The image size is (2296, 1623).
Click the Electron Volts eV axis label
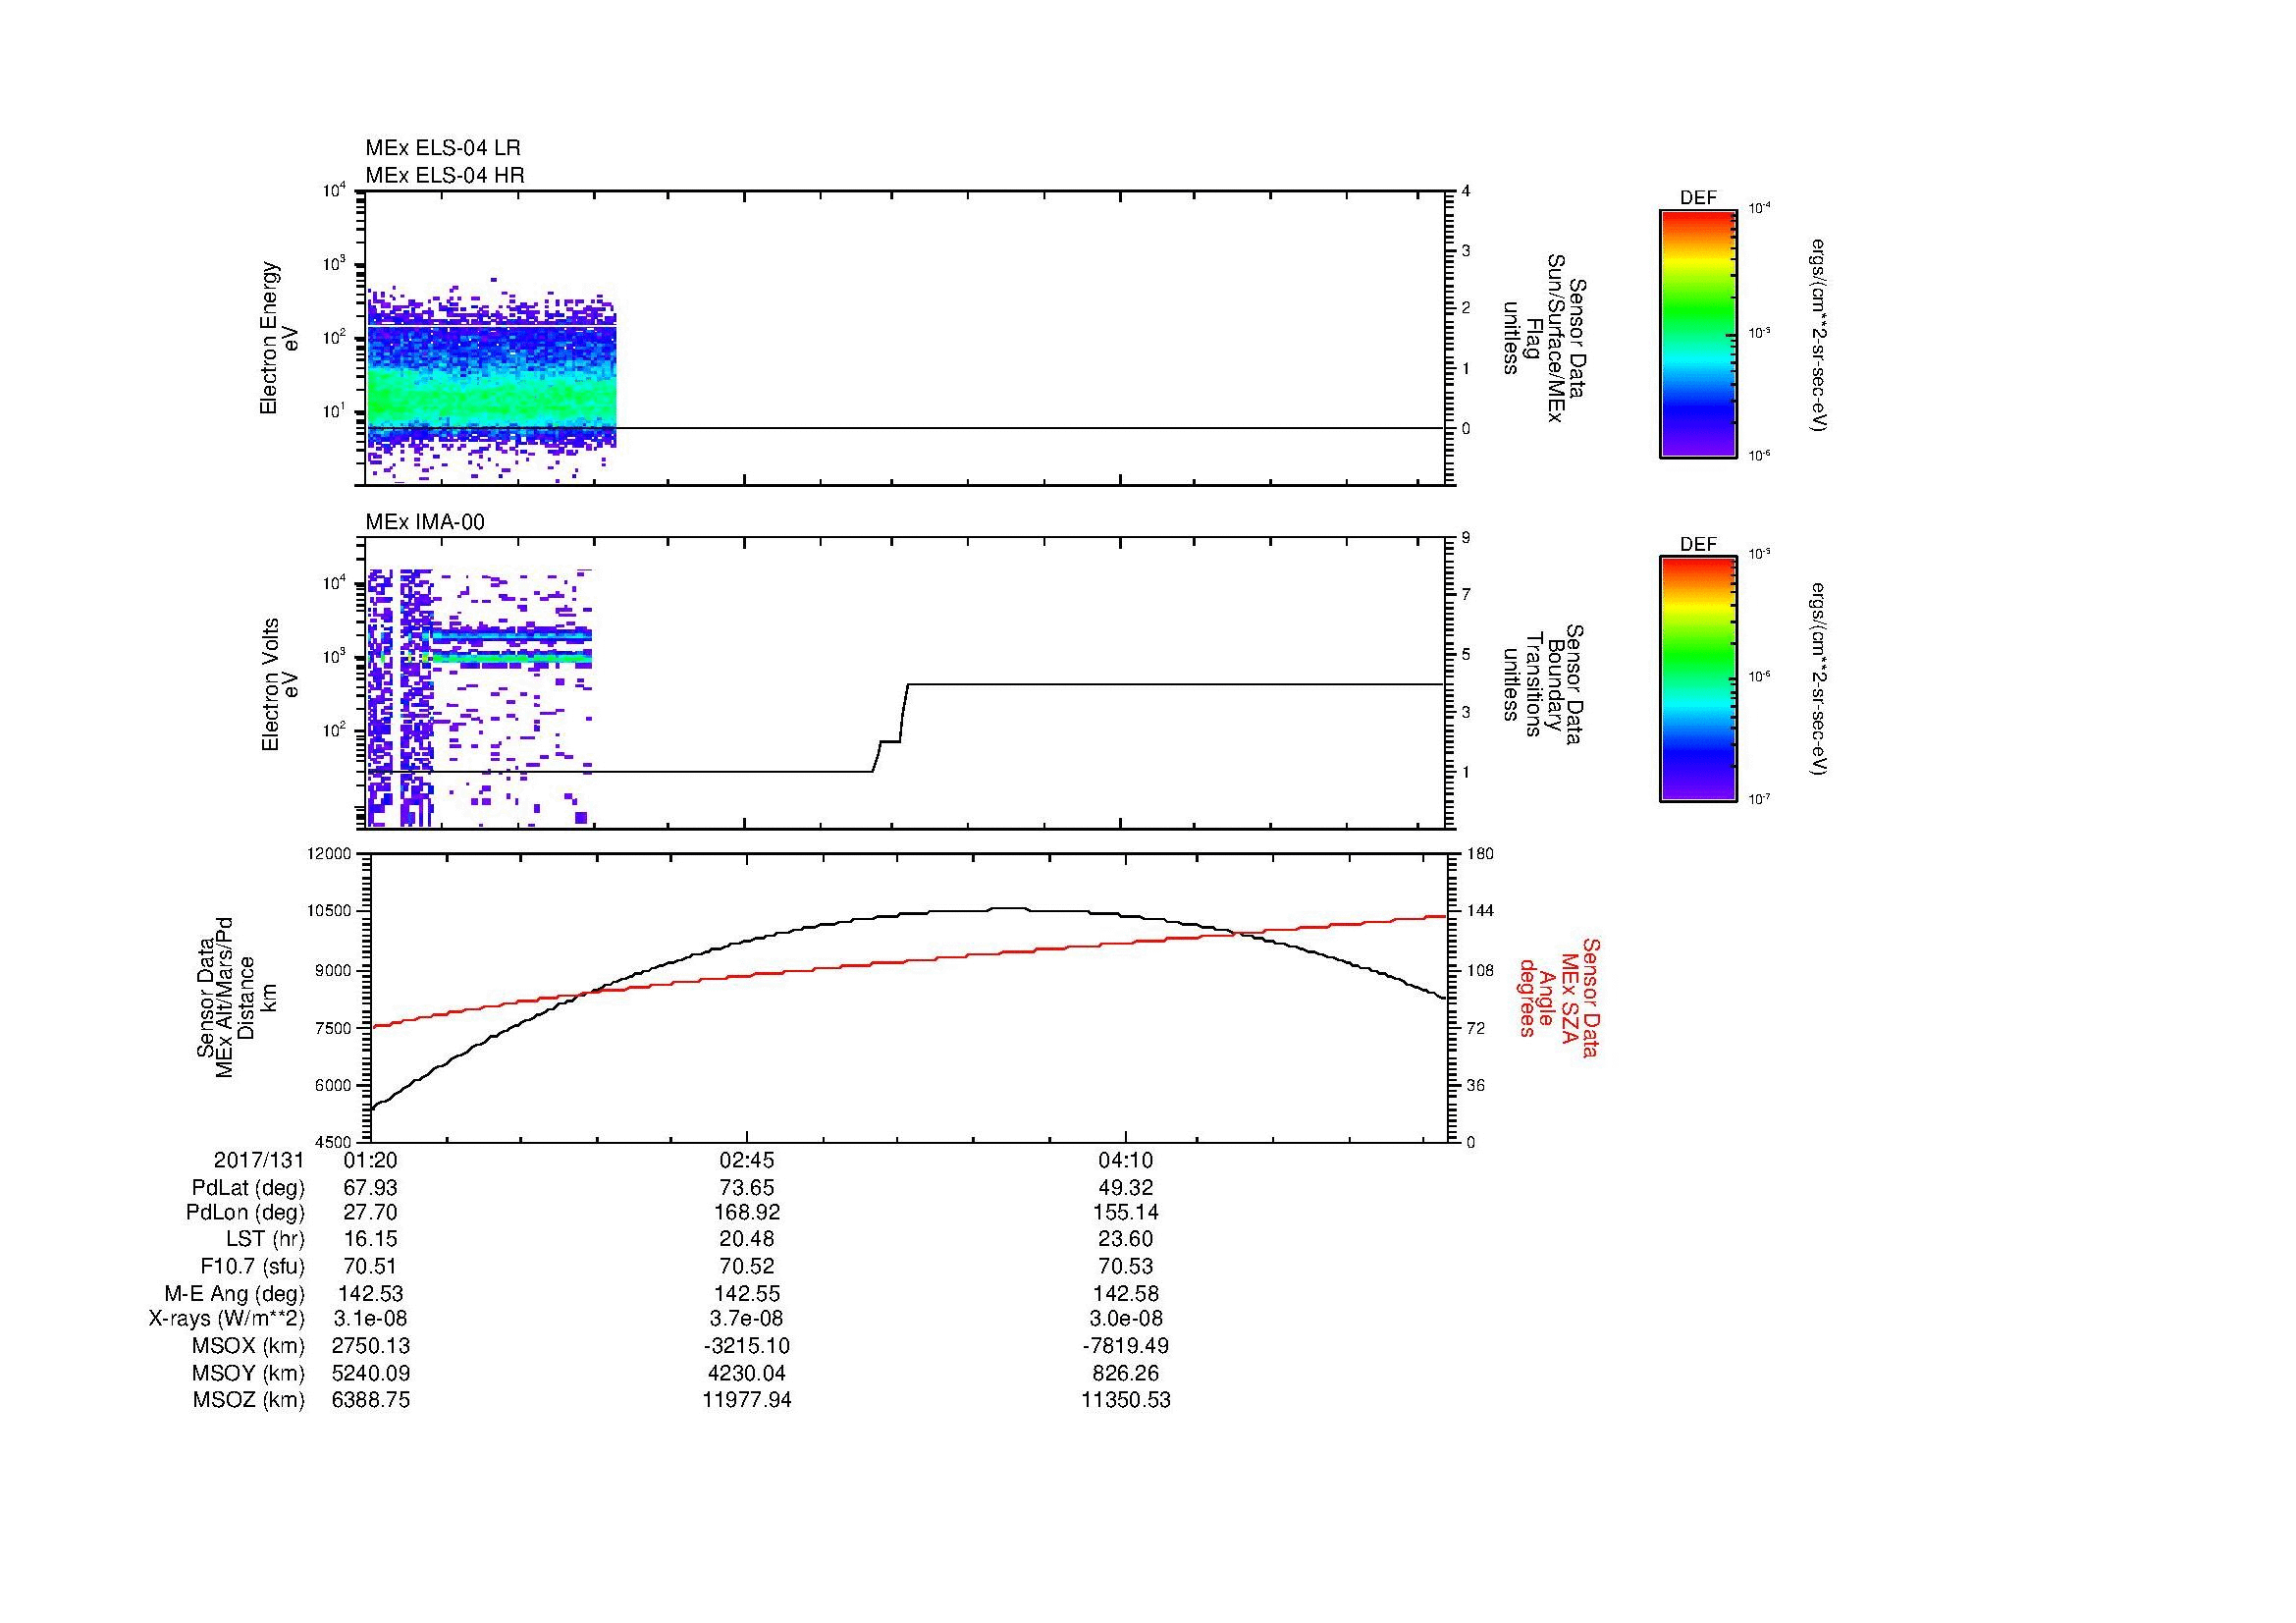279,684
